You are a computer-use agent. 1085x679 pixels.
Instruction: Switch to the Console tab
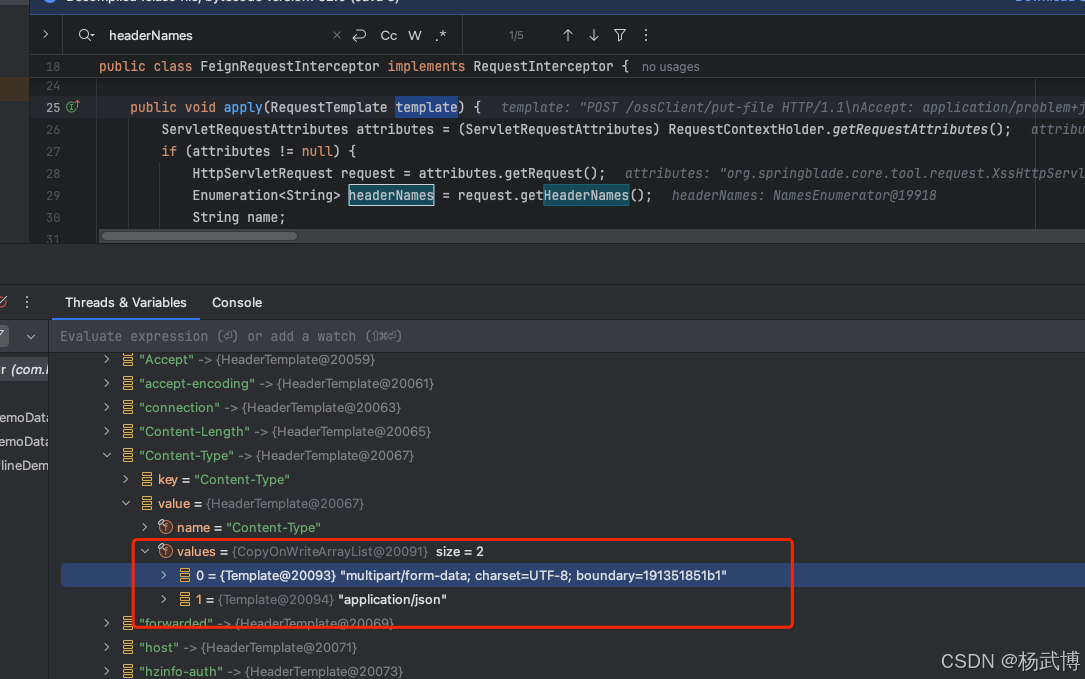pos(237,302)
